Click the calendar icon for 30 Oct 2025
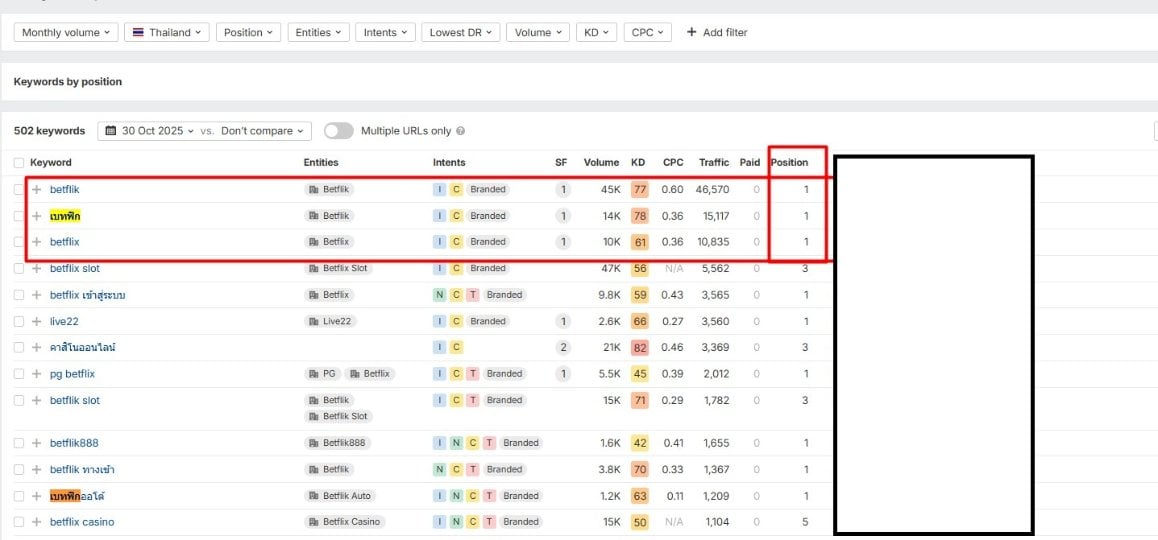Image resolution: width=1158 pixels, height=540 pixels. pos(111,131)
